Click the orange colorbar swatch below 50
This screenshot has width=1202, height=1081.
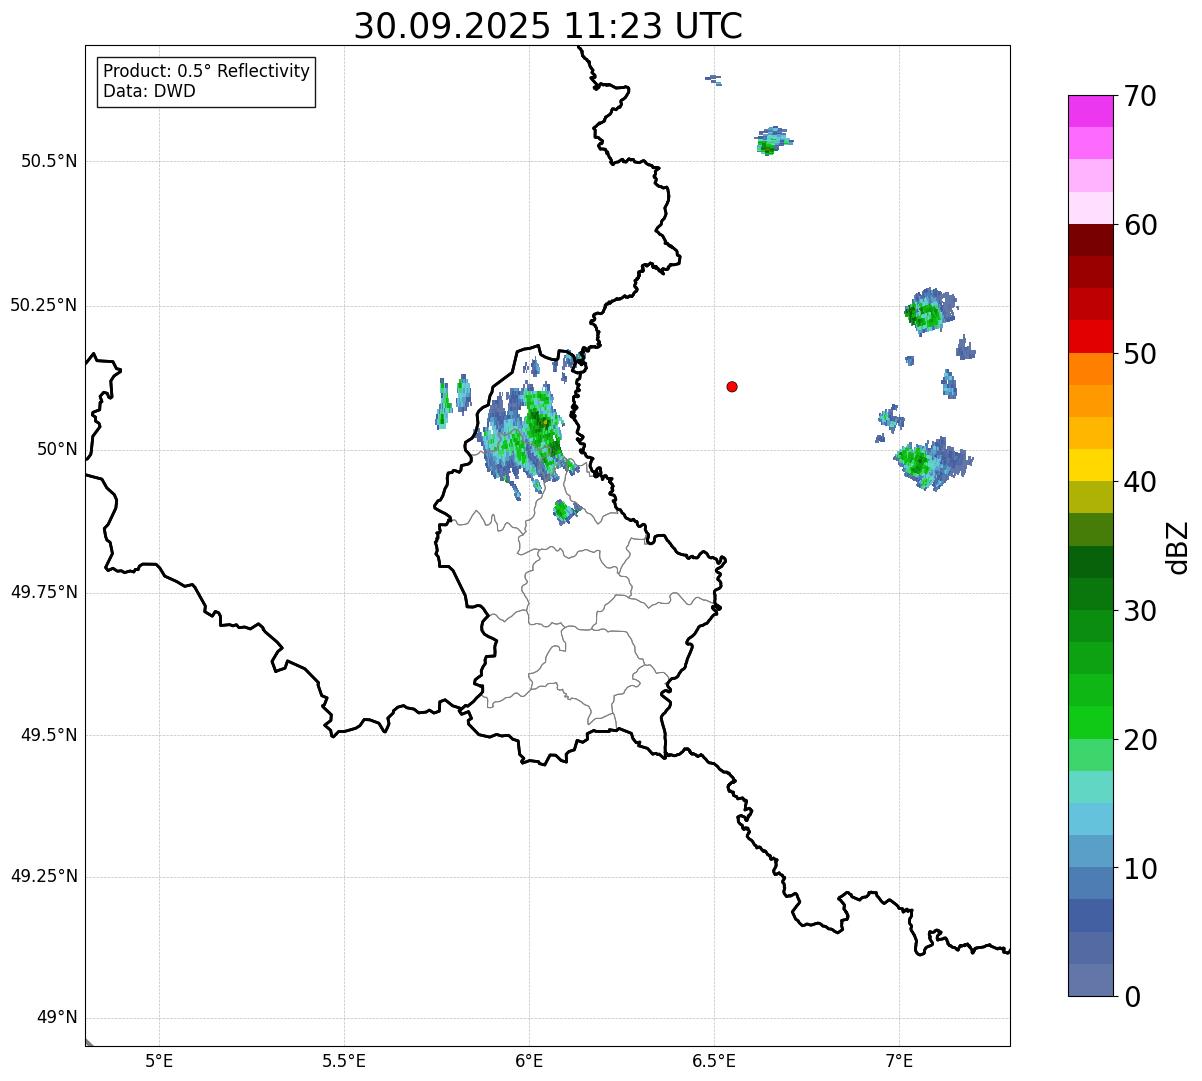1091,369
